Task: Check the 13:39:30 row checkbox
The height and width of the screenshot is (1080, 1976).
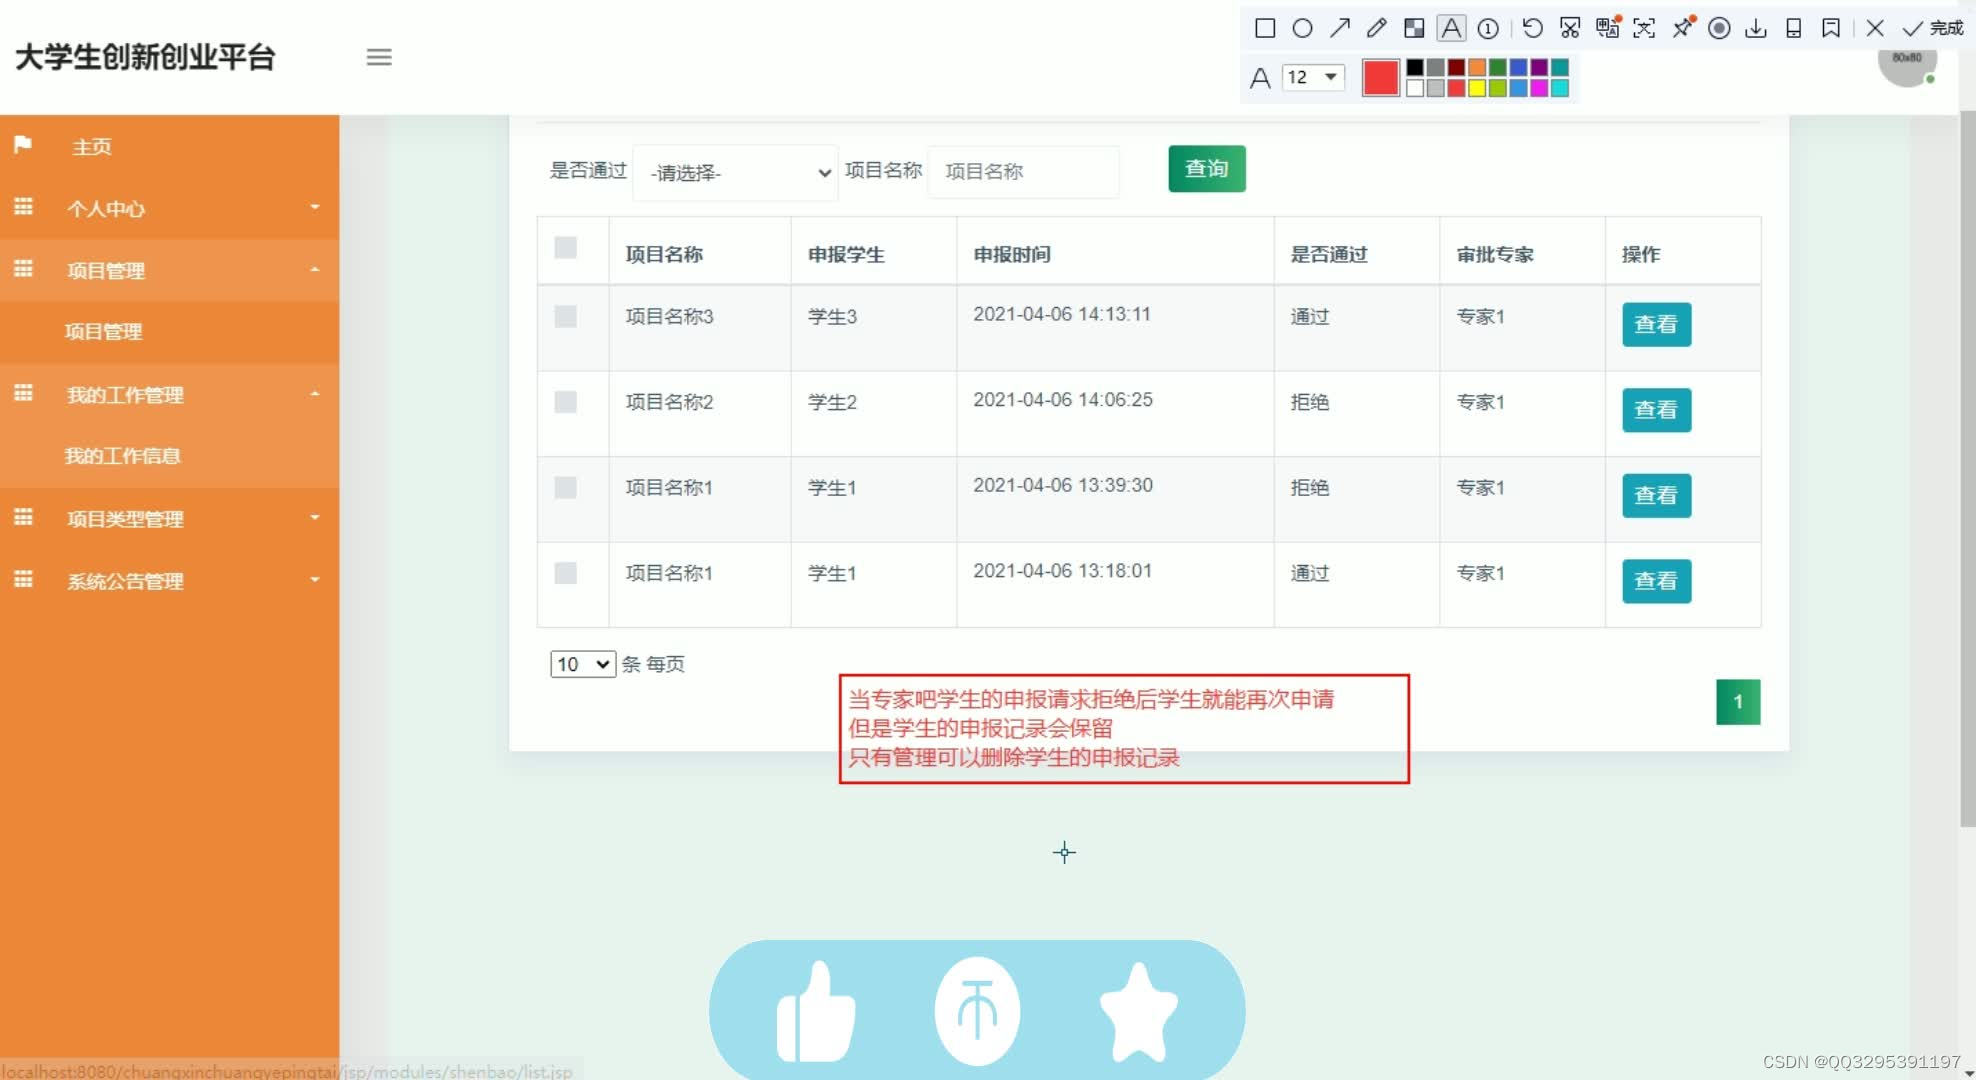Action: (x=565, y=487)
